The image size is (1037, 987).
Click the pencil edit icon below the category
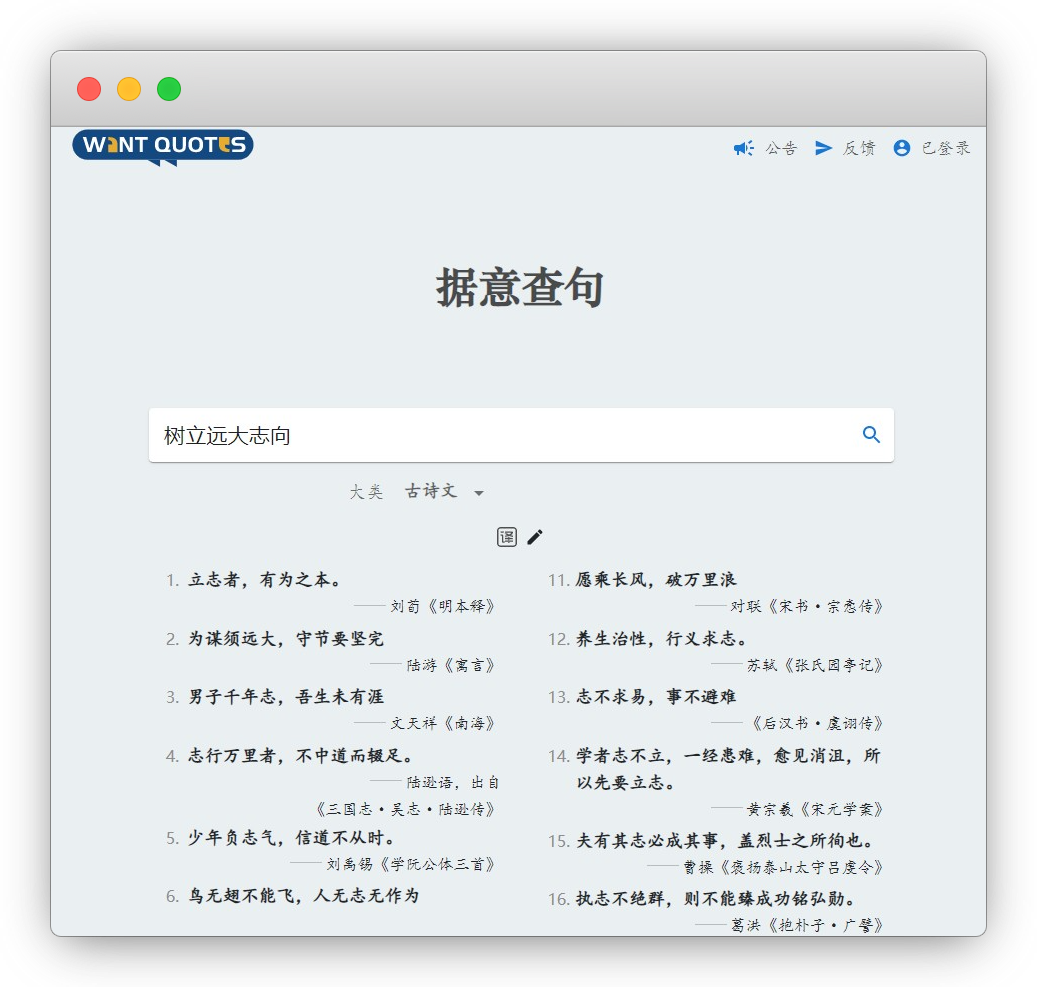tap(534, 537)
